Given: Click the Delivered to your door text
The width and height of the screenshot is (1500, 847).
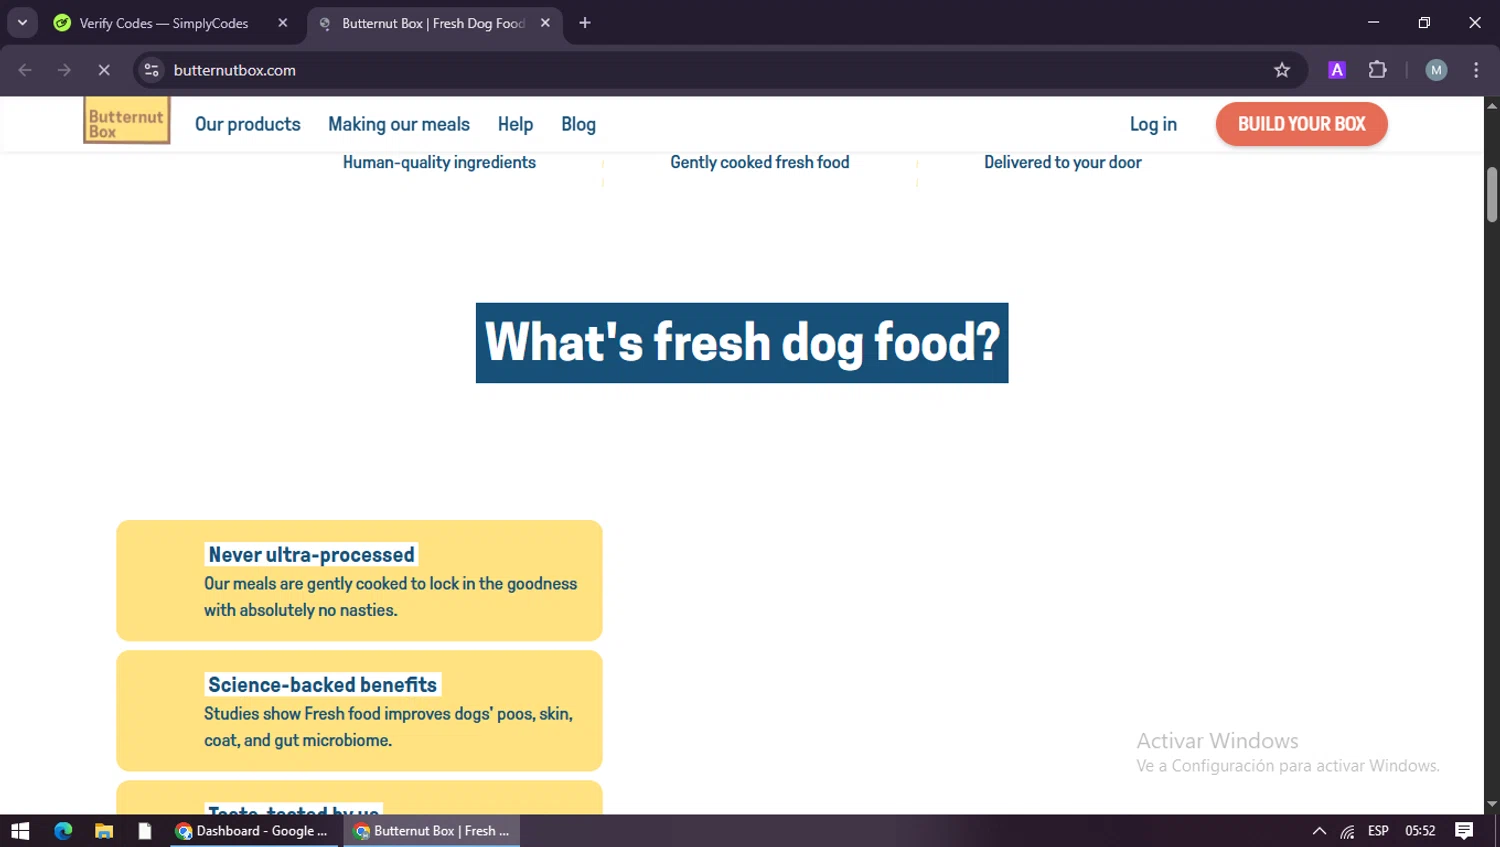Looking at the screenshot, I should [x=1063, y=162].
